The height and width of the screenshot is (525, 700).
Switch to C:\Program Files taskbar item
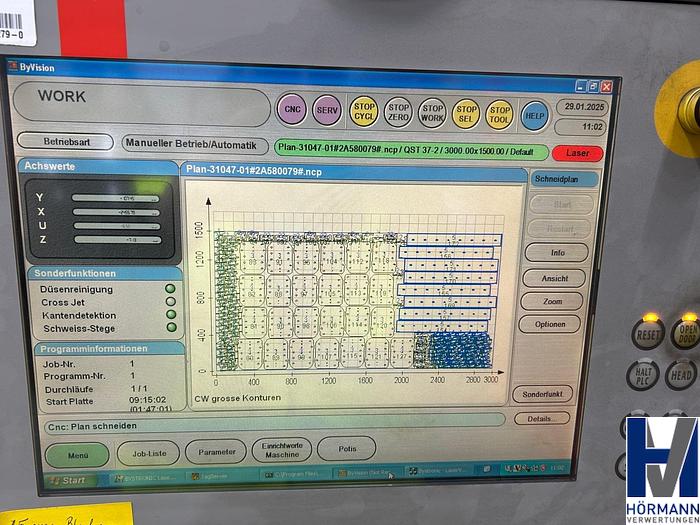(x=297, y=474)
